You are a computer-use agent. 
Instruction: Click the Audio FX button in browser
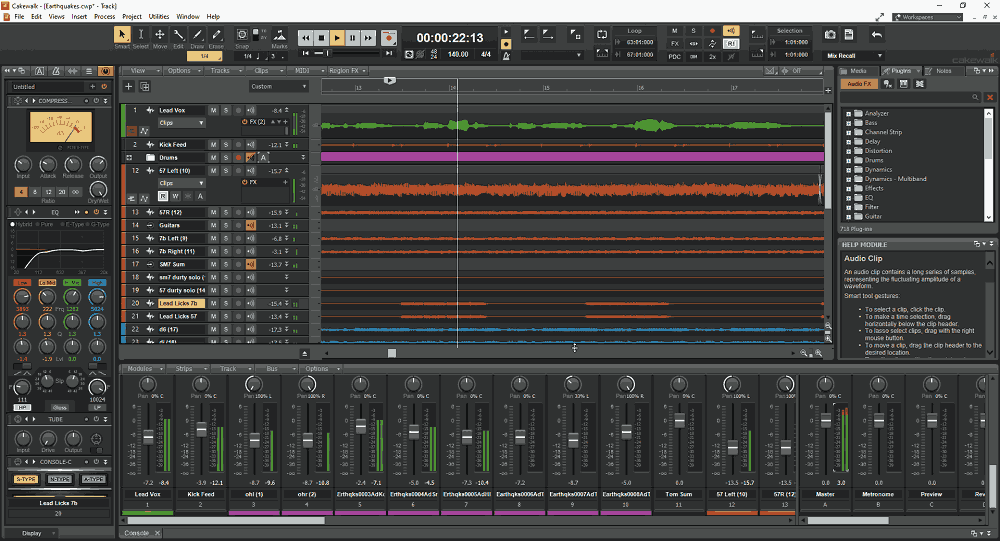[x=859, y=84]
